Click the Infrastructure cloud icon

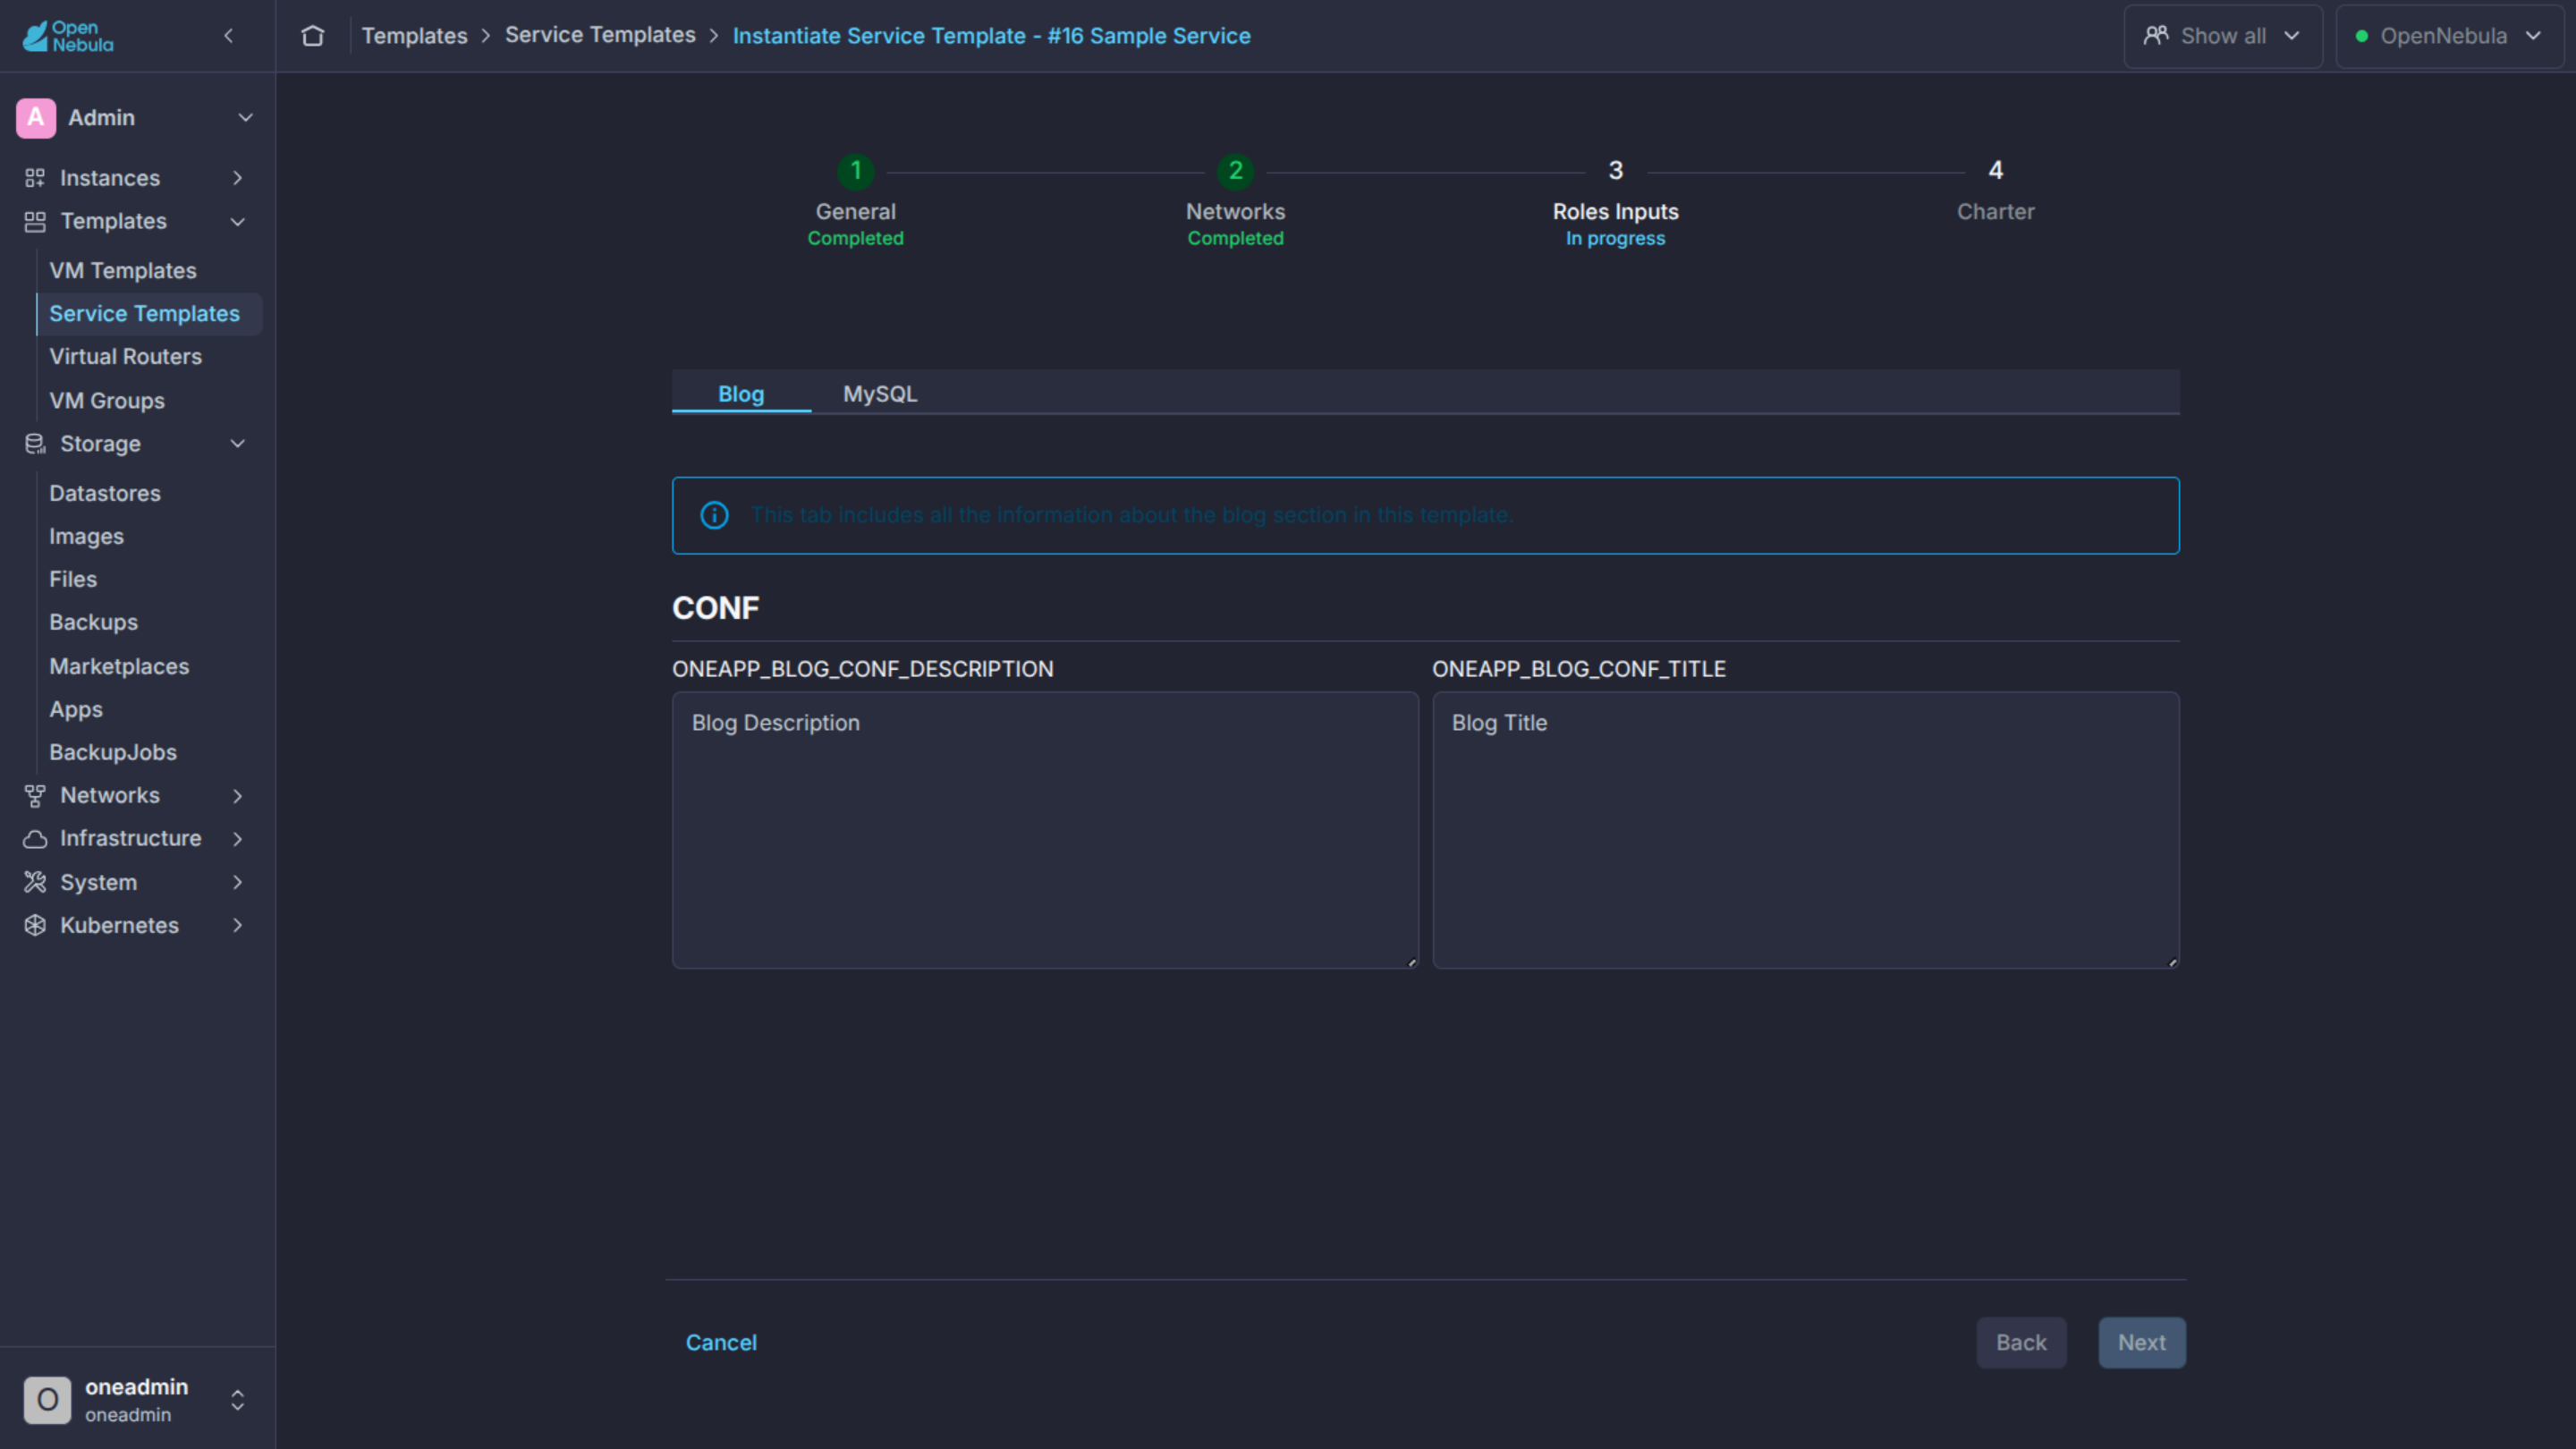coord(35,839)
